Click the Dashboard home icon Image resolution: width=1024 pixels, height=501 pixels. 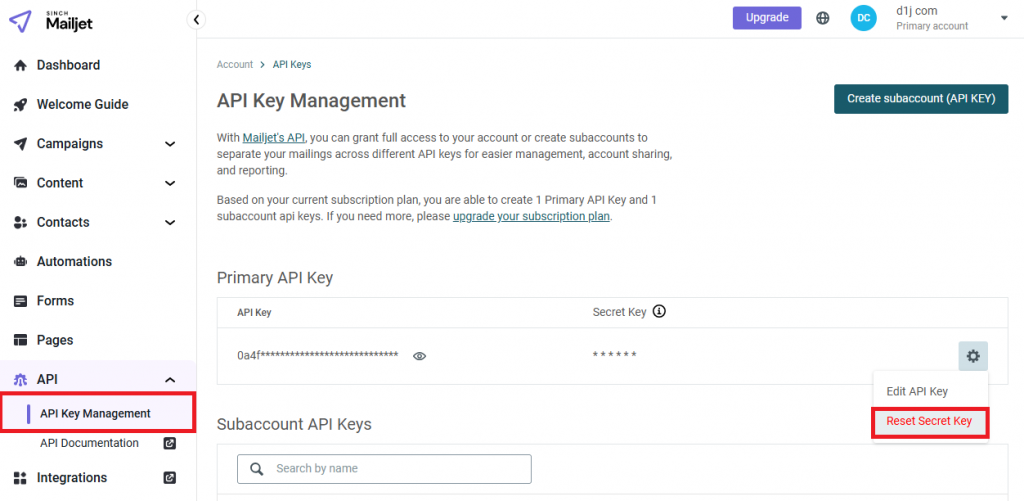tap(20, 65)
